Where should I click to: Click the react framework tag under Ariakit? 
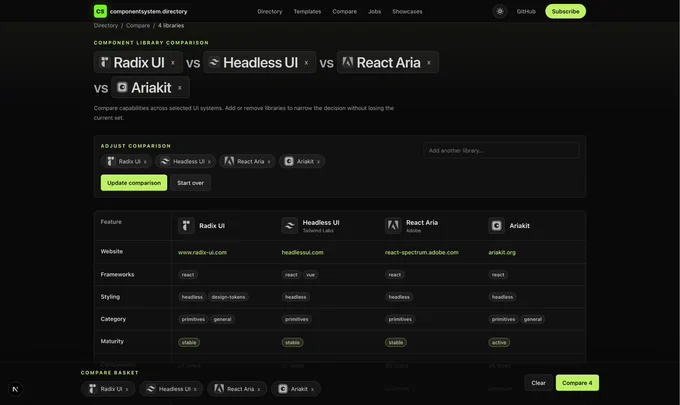(498, 275)
